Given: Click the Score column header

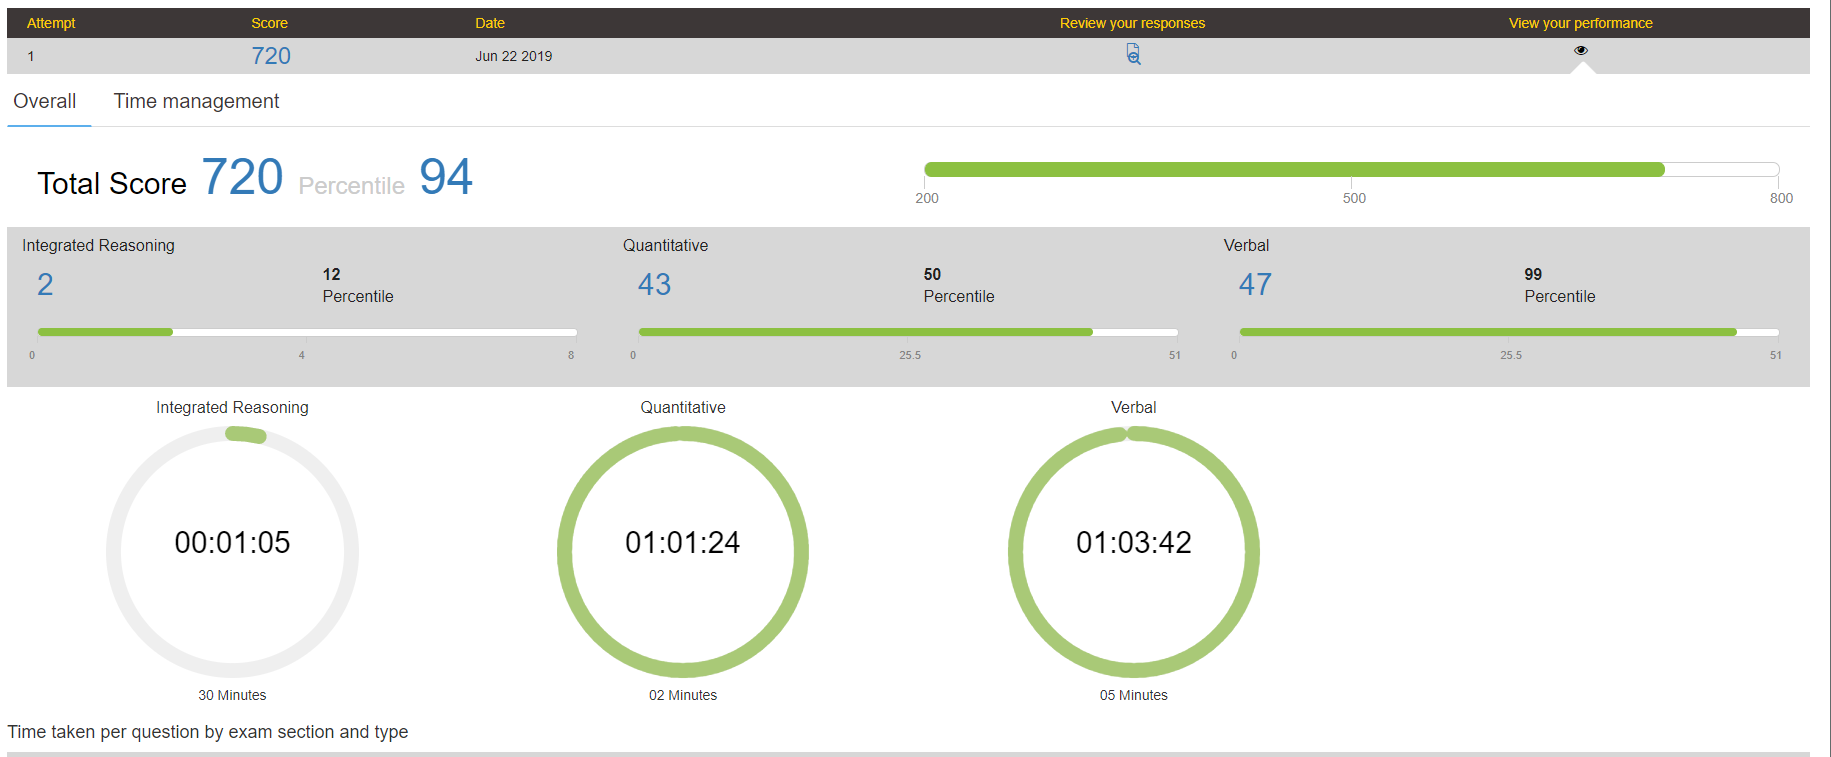Looking at the screenshot, I should point(269,23).
